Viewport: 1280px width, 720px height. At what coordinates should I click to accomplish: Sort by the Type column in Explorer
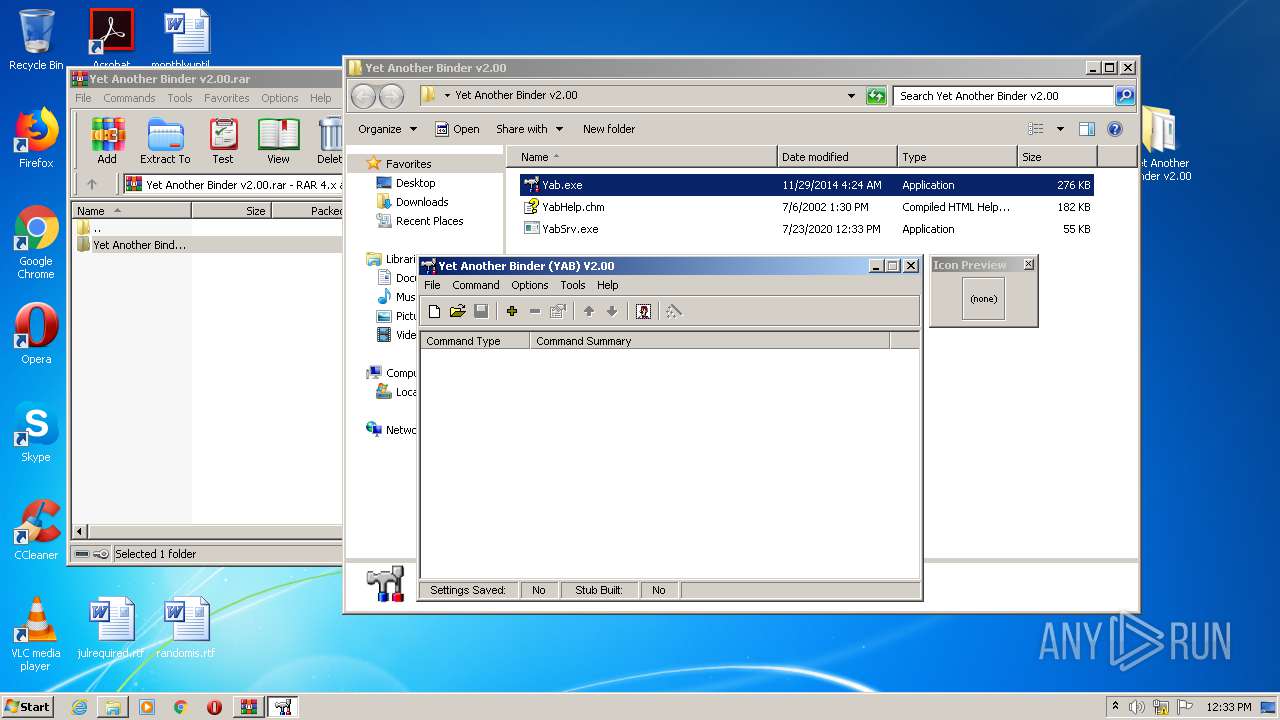click(x=957, y=157)
